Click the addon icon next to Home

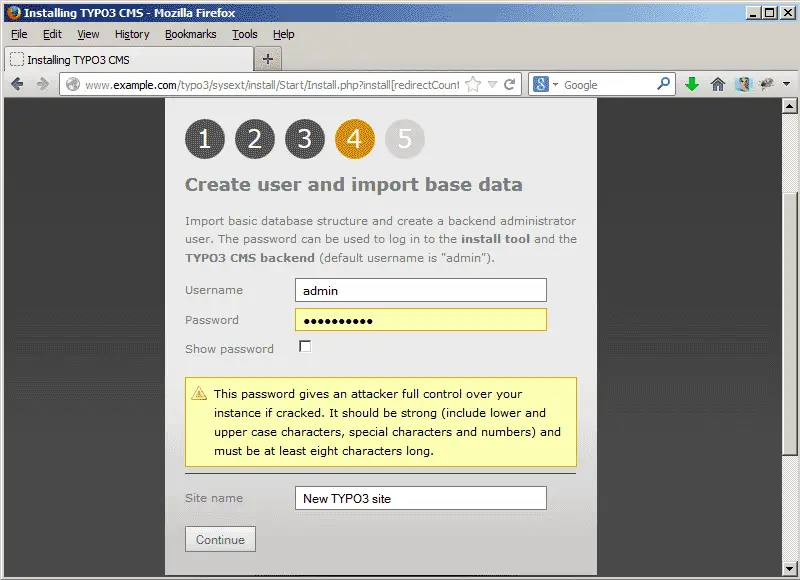pyautogui.click(x=743, y=84)
